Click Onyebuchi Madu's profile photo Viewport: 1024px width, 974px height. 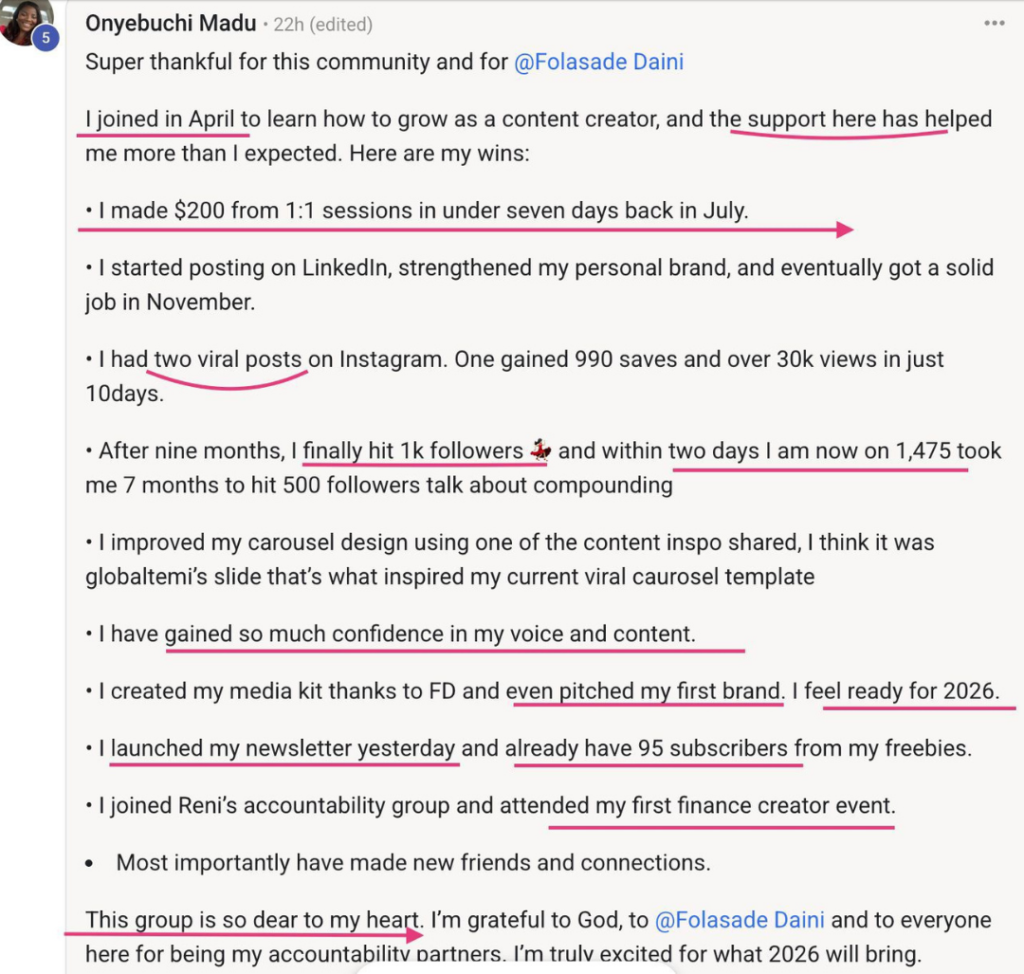[24, 20]
